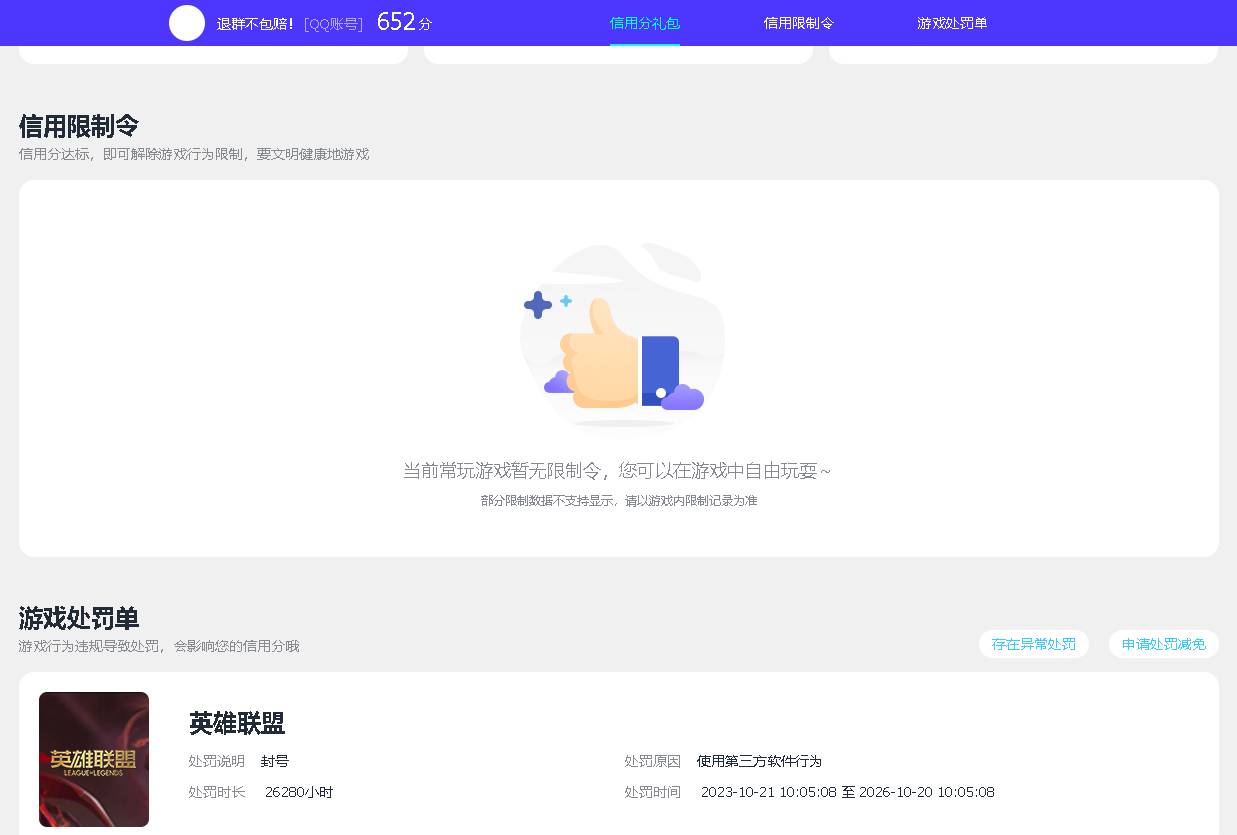The image size is (1237, 835).
Task: Click the 26280小时 penalty duration text
Action: pos(297,792)
